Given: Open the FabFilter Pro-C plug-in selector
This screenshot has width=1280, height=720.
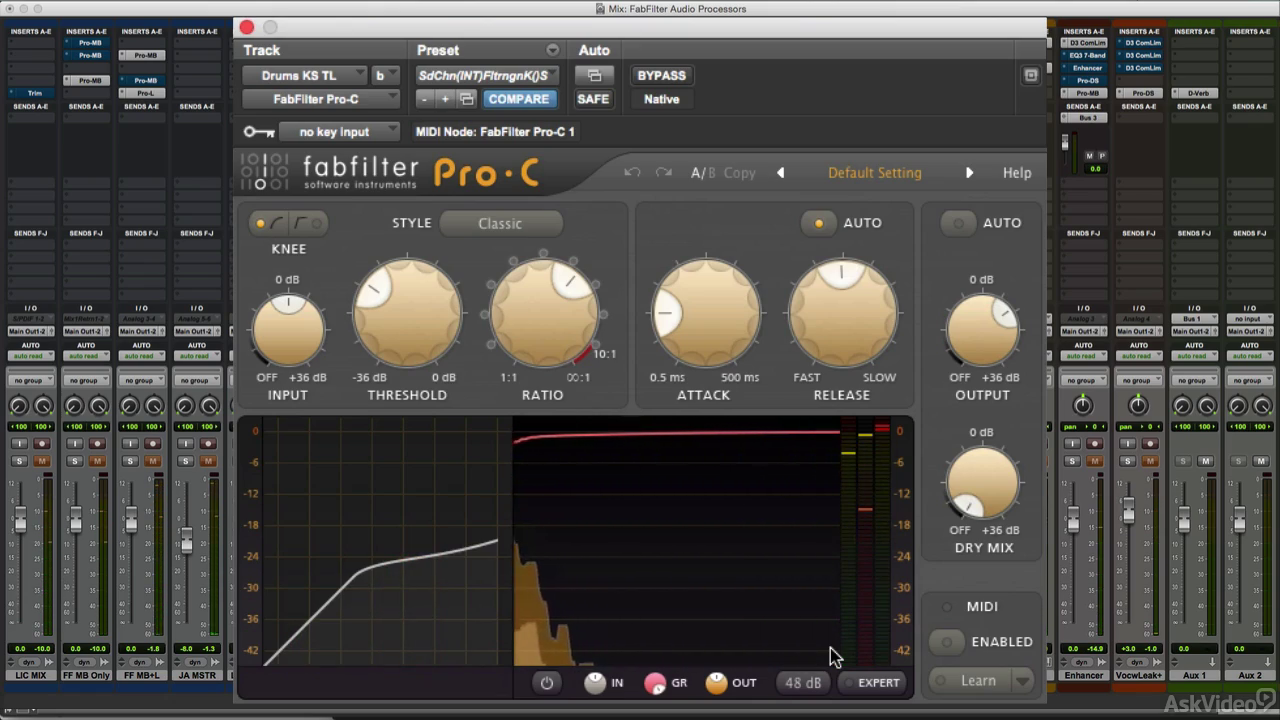Looking at the screenshot, I should 321,99.
